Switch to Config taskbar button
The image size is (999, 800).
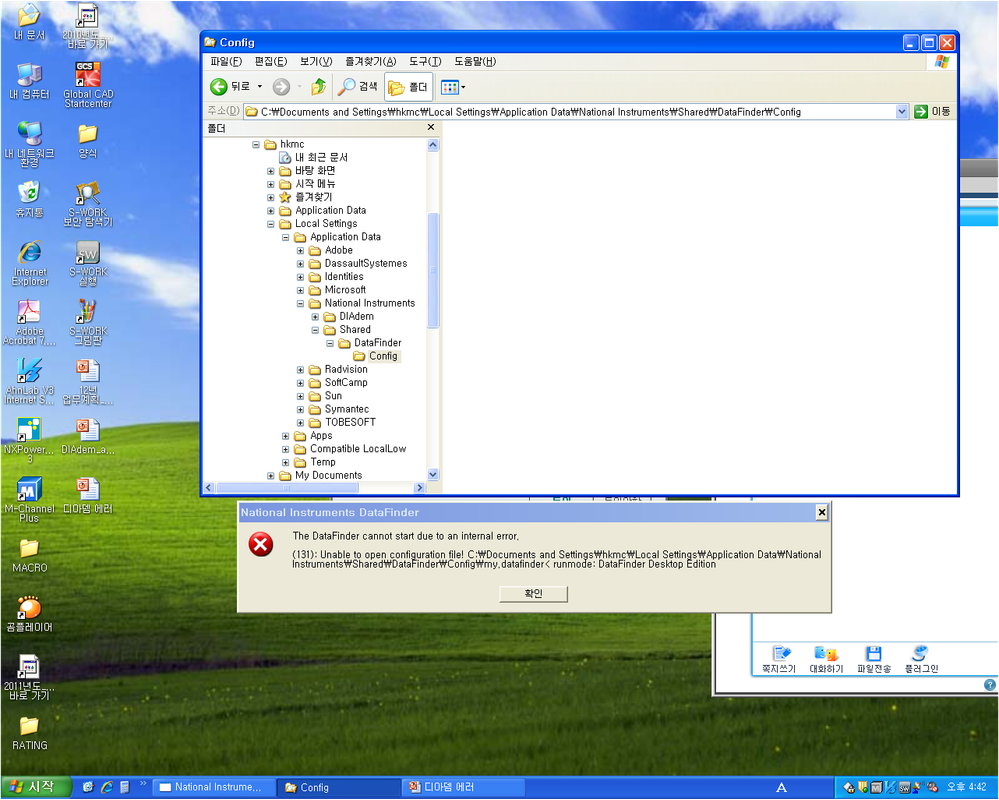click(x=340, y=787)
